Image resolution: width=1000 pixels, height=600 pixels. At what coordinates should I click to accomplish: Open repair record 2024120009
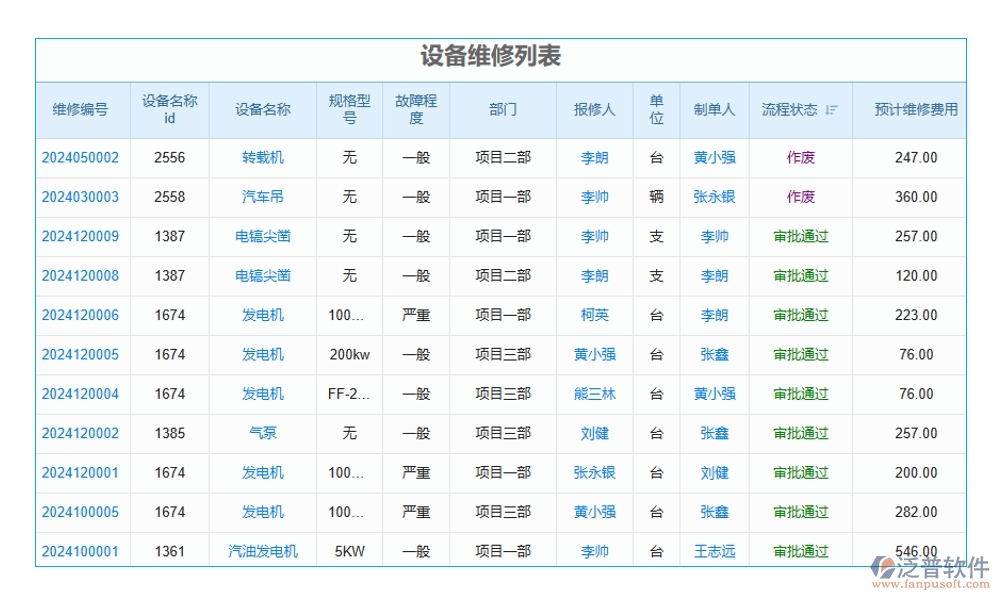click(80, 236)
